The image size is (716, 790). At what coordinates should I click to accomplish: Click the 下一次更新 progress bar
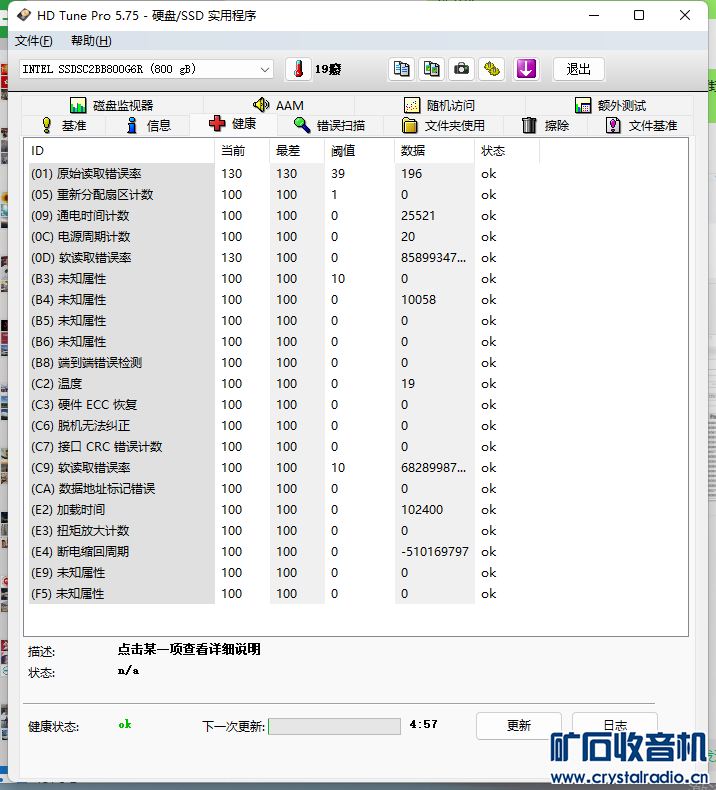335,727
